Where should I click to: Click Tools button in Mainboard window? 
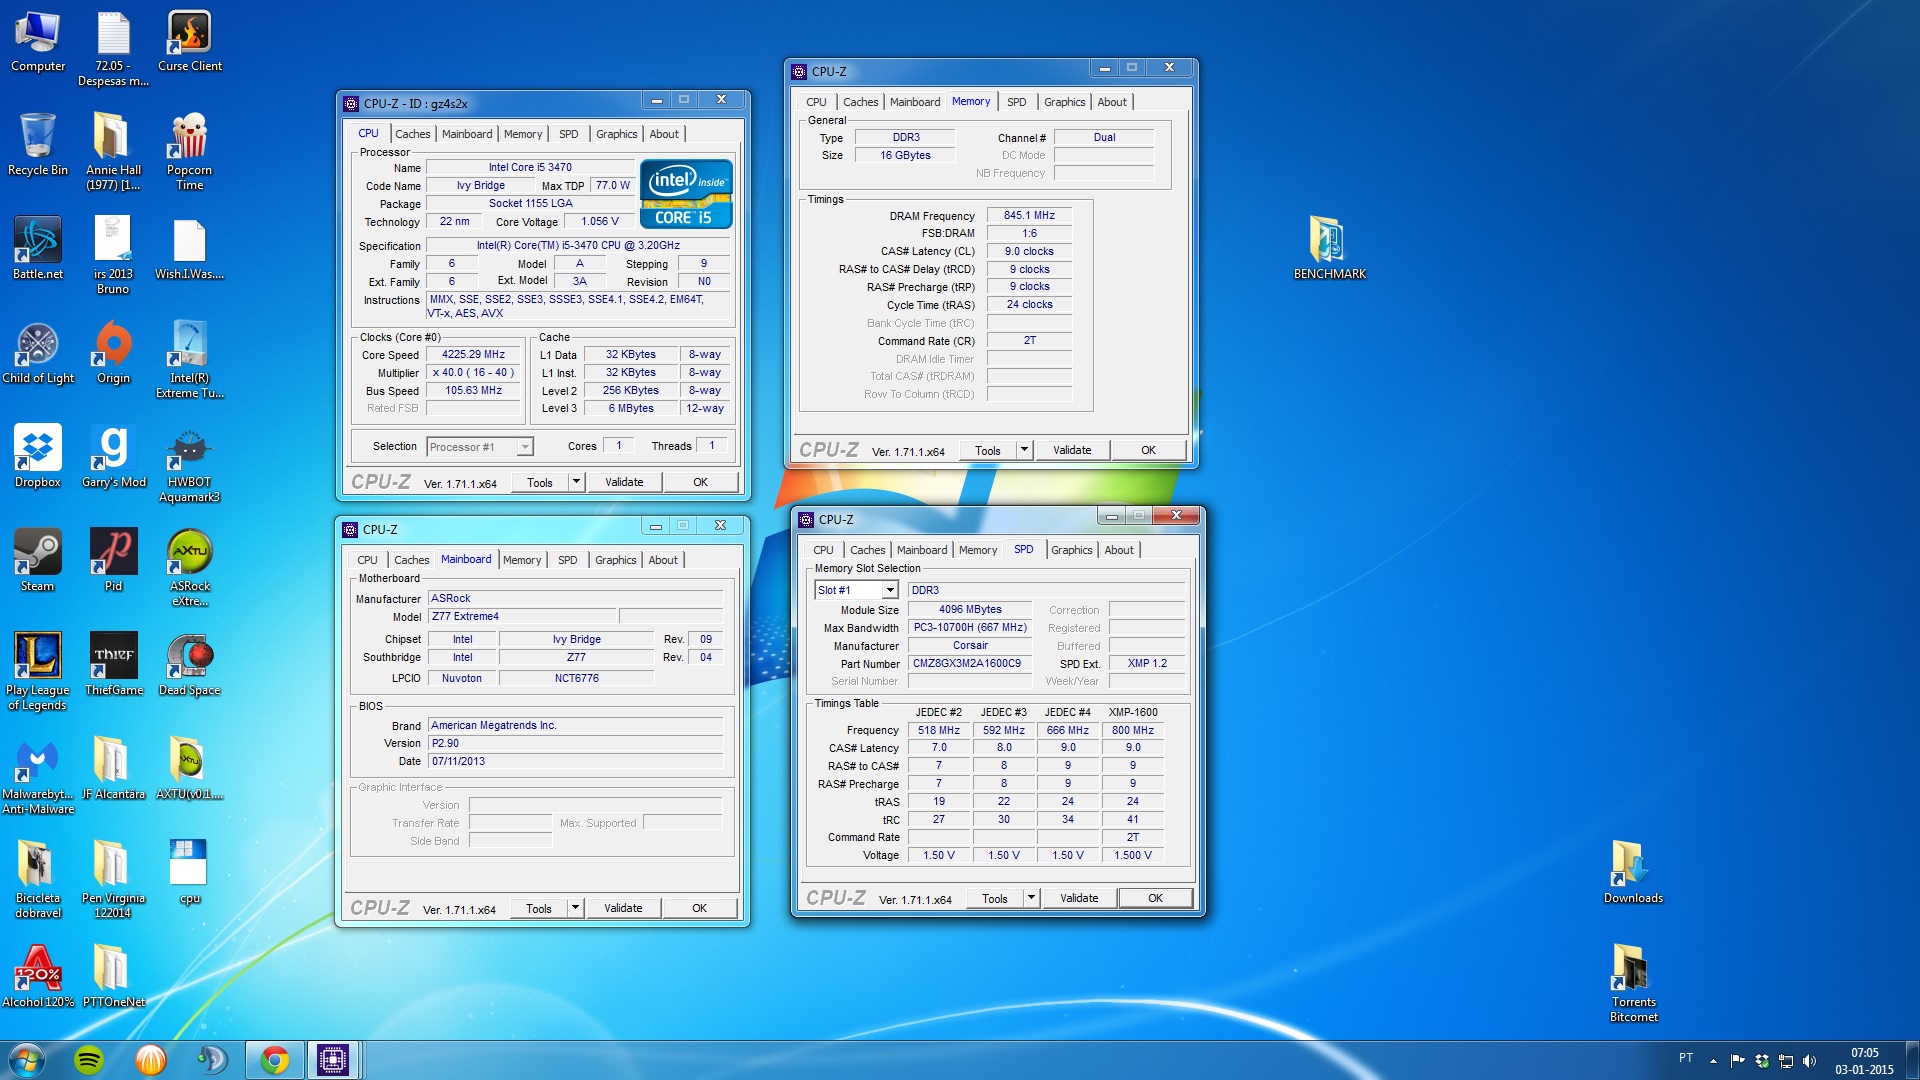pyautogui.click(x=539, y=908)
